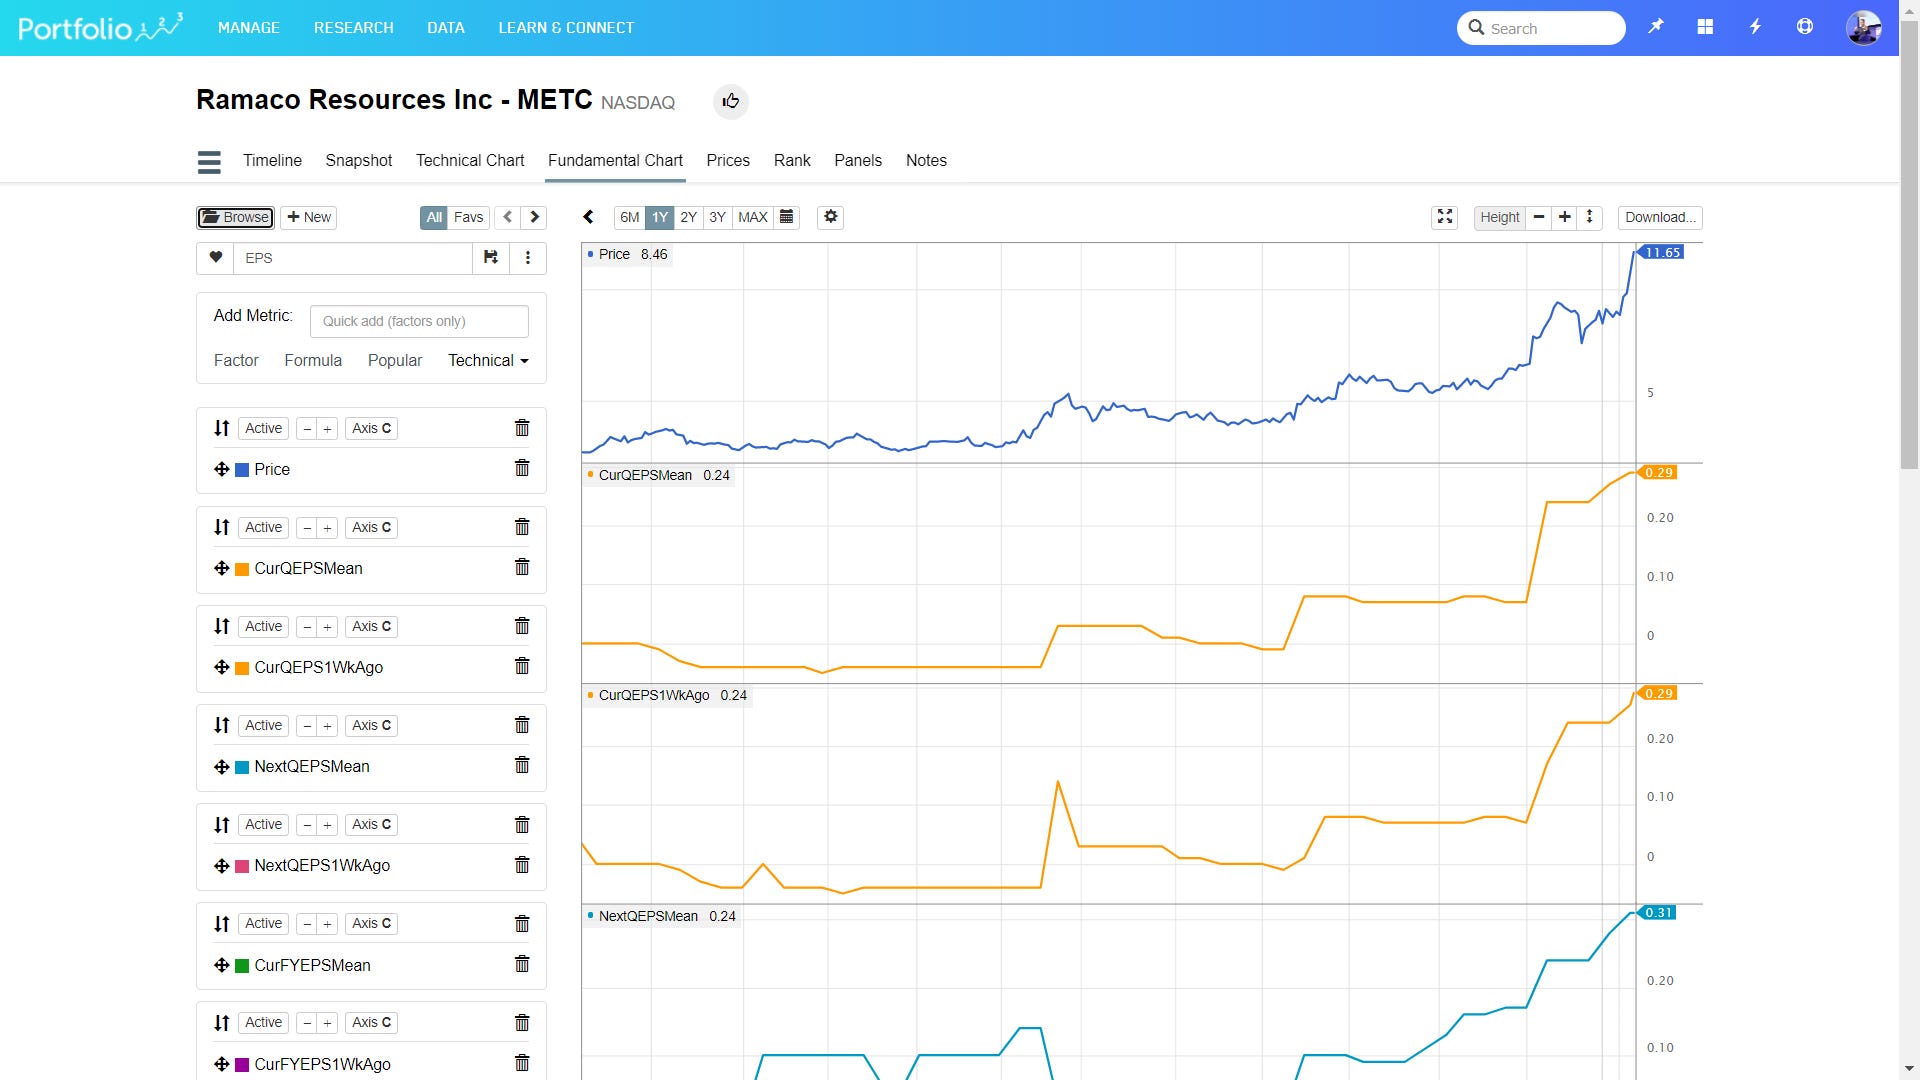Screen dimensions: 1920x1080
Task: Select the Favs charts filter
Action: (468, 217)
